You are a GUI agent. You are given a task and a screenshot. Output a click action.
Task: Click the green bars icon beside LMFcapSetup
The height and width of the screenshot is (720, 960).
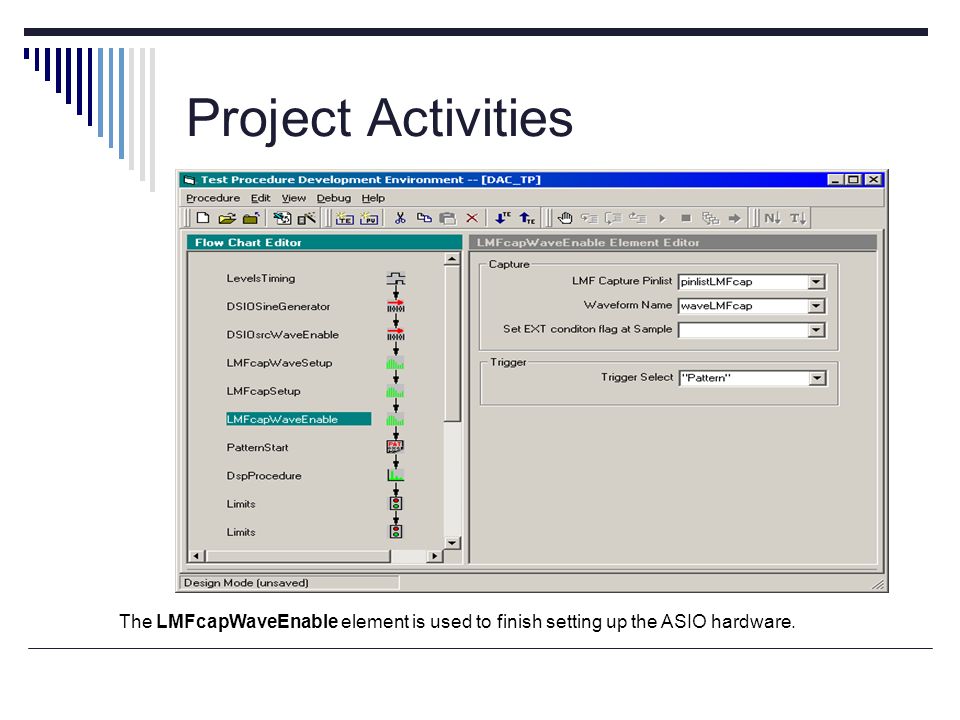[396, 391]
